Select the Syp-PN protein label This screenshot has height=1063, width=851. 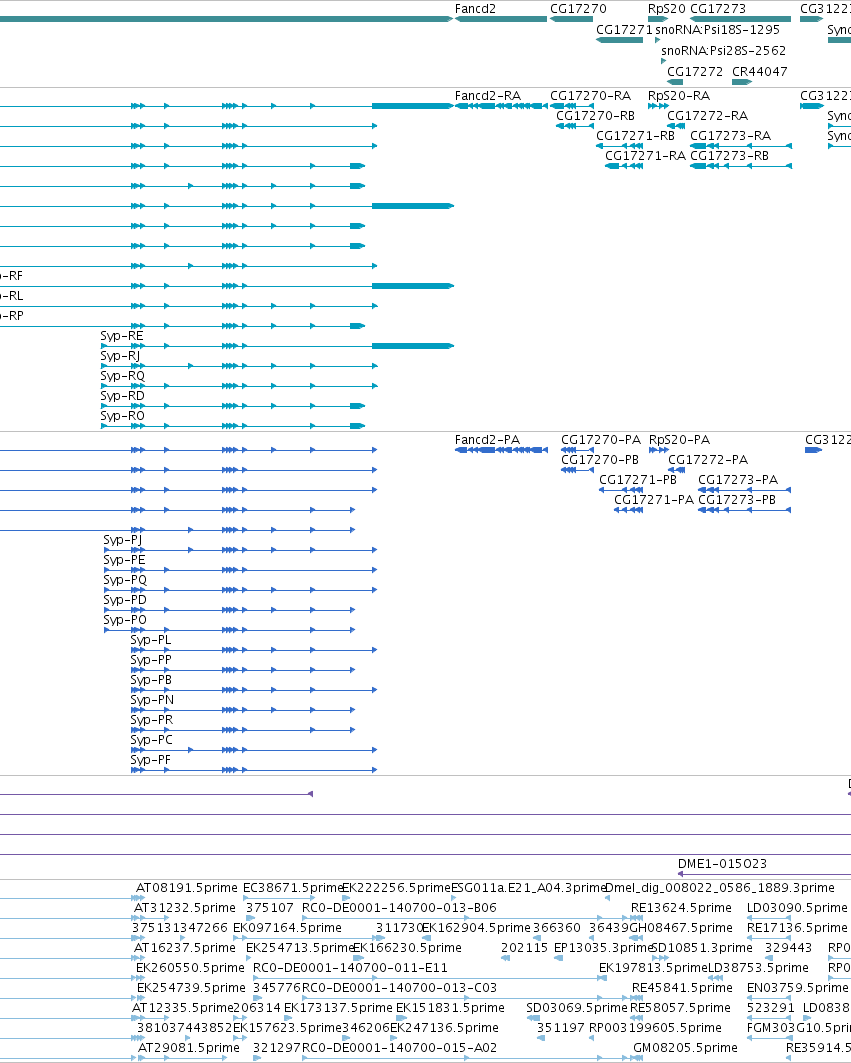[x=152, y=700]
